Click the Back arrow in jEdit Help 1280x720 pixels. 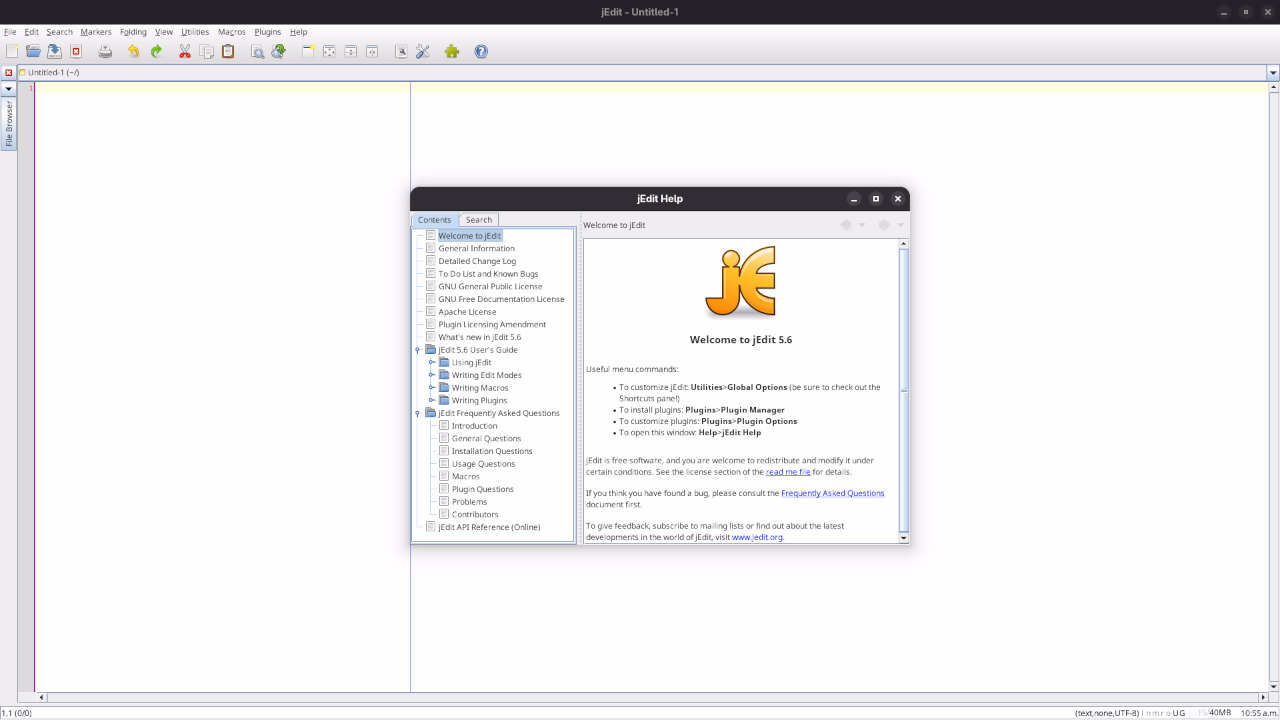click(x=847, y=225)
